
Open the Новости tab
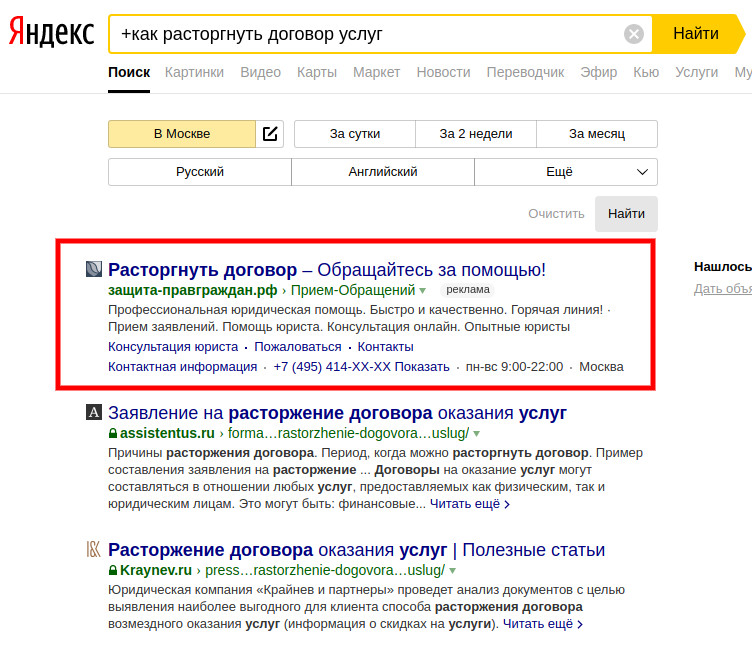click(443, 72)
